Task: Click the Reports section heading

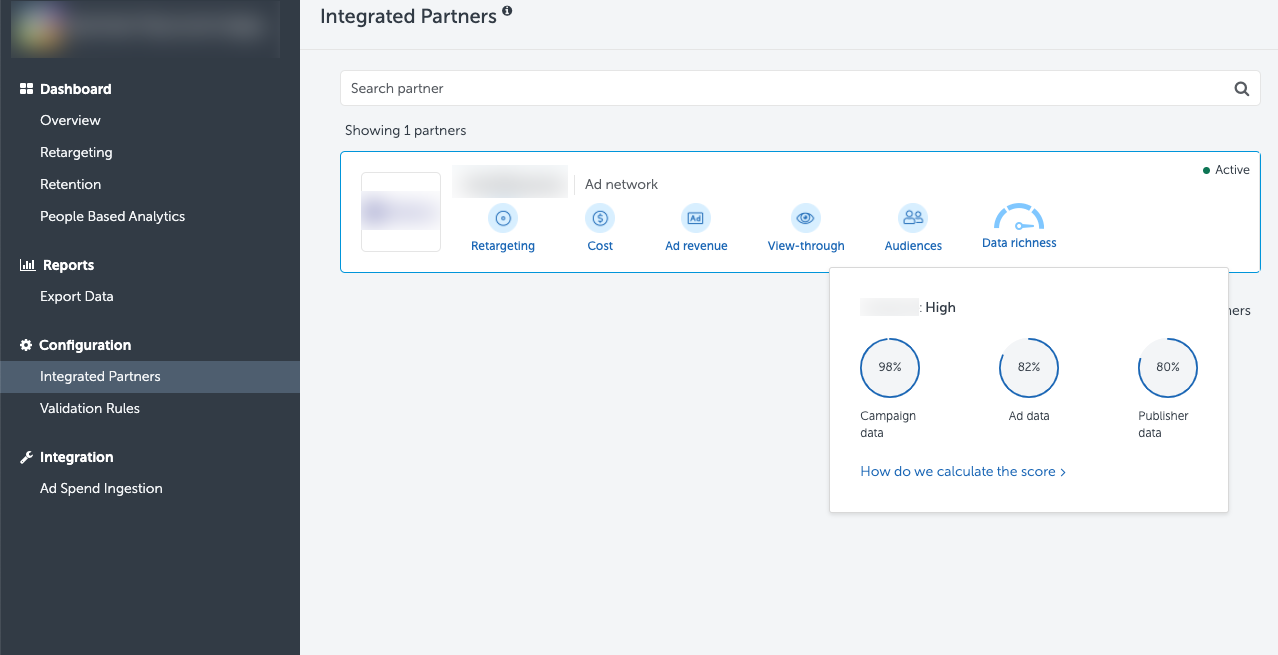Action: pyautogui.click(x=68, y=265)
